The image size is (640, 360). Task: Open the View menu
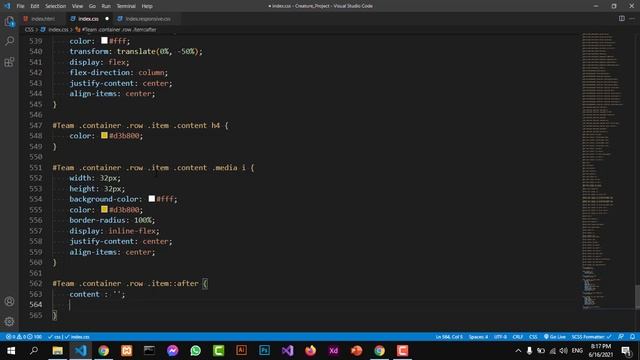pos(77,6)
